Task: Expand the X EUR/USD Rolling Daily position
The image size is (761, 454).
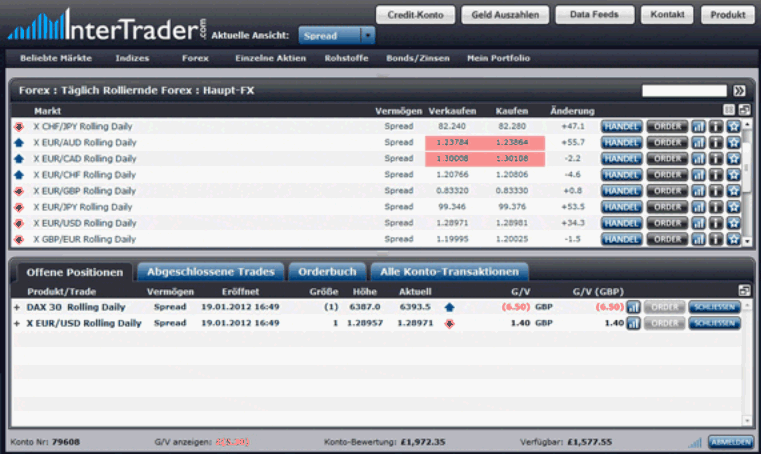Action: point(17,323)
